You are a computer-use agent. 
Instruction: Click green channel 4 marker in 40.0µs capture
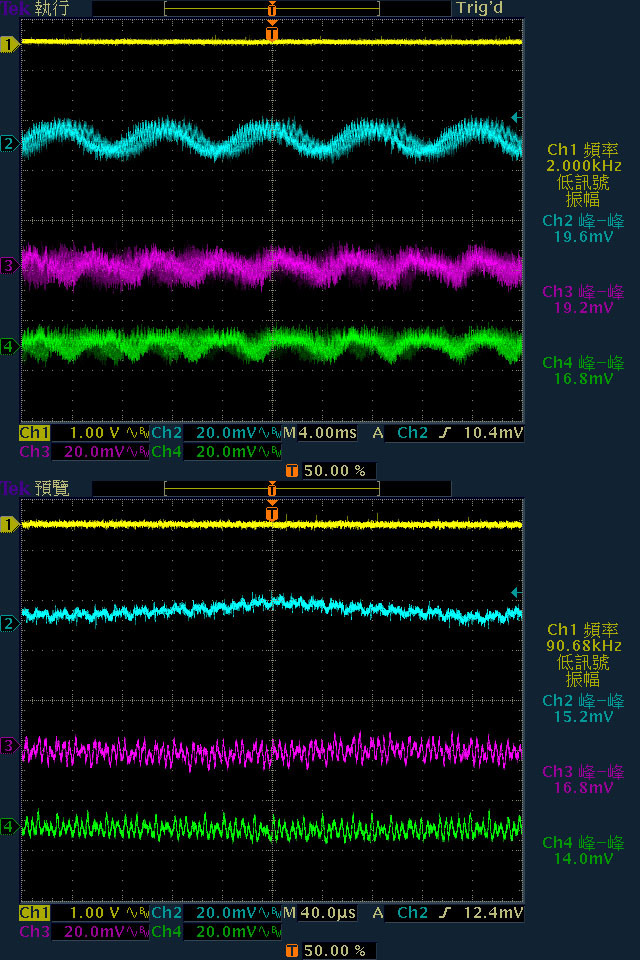(9, 827)
